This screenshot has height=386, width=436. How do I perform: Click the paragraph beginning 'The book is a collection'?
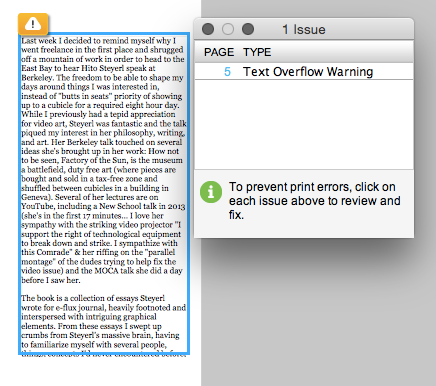coord(103,325)
